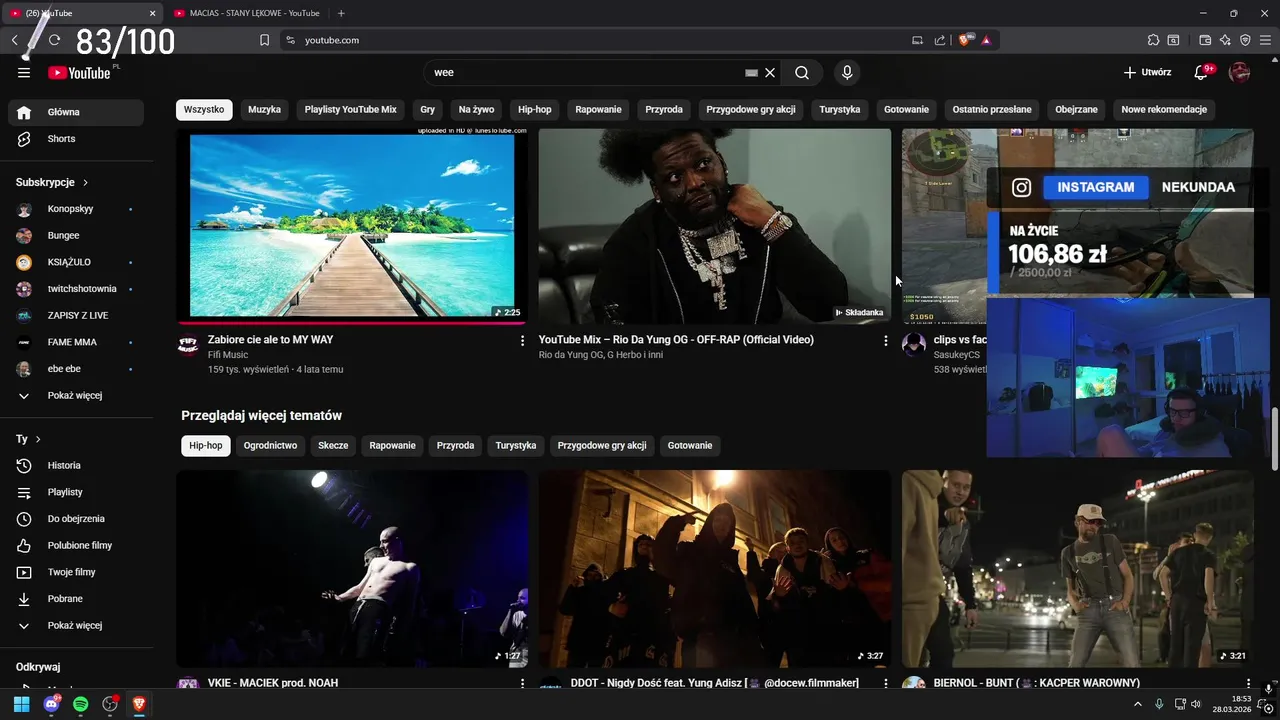Open the Utwórz create button
The width and height of the screenshot is (1280, 720).
pyautogui.click(x=1147, y=72)
